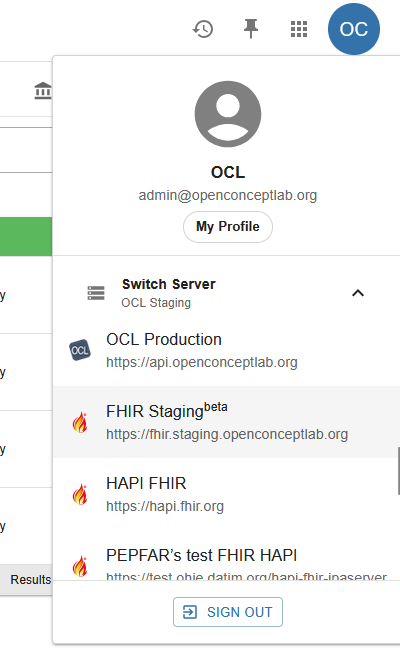The width and height of the screenshot is (400, 663).
Task: Click the OCL Production logo icon
Action: click(x=80, y=350)
